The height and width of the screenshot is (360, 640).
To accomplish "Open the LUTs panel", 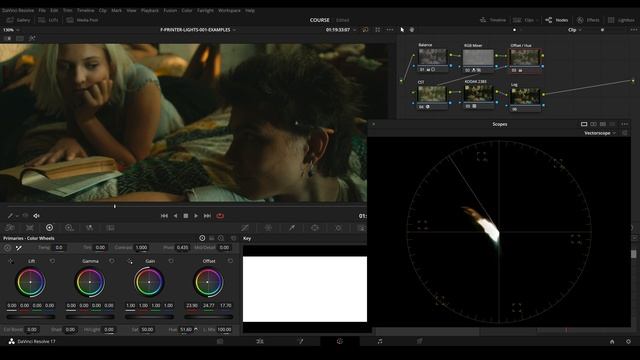I will [x=49, y=20].
